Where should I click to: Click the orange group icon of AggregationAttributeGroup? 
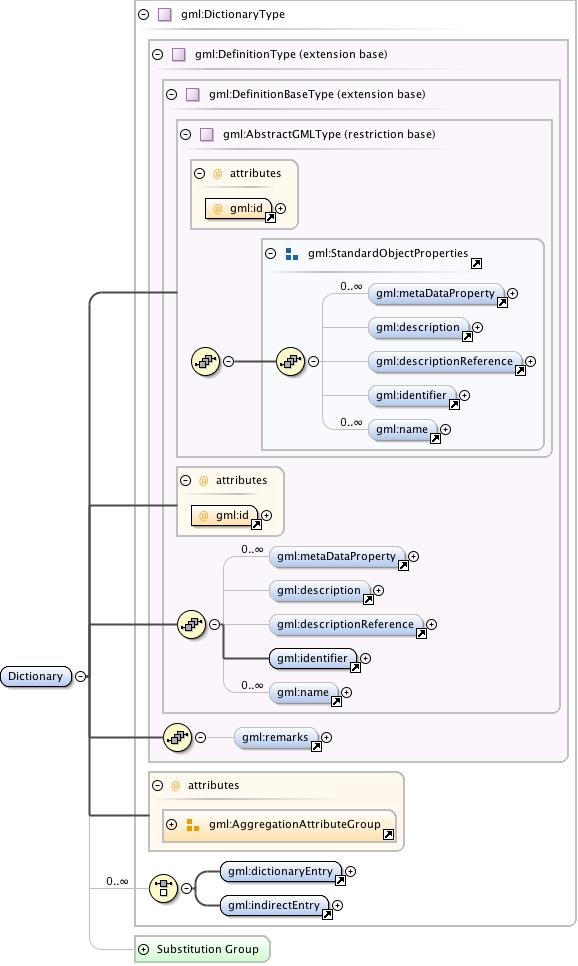pyautogui.click(x=193, y=824)
